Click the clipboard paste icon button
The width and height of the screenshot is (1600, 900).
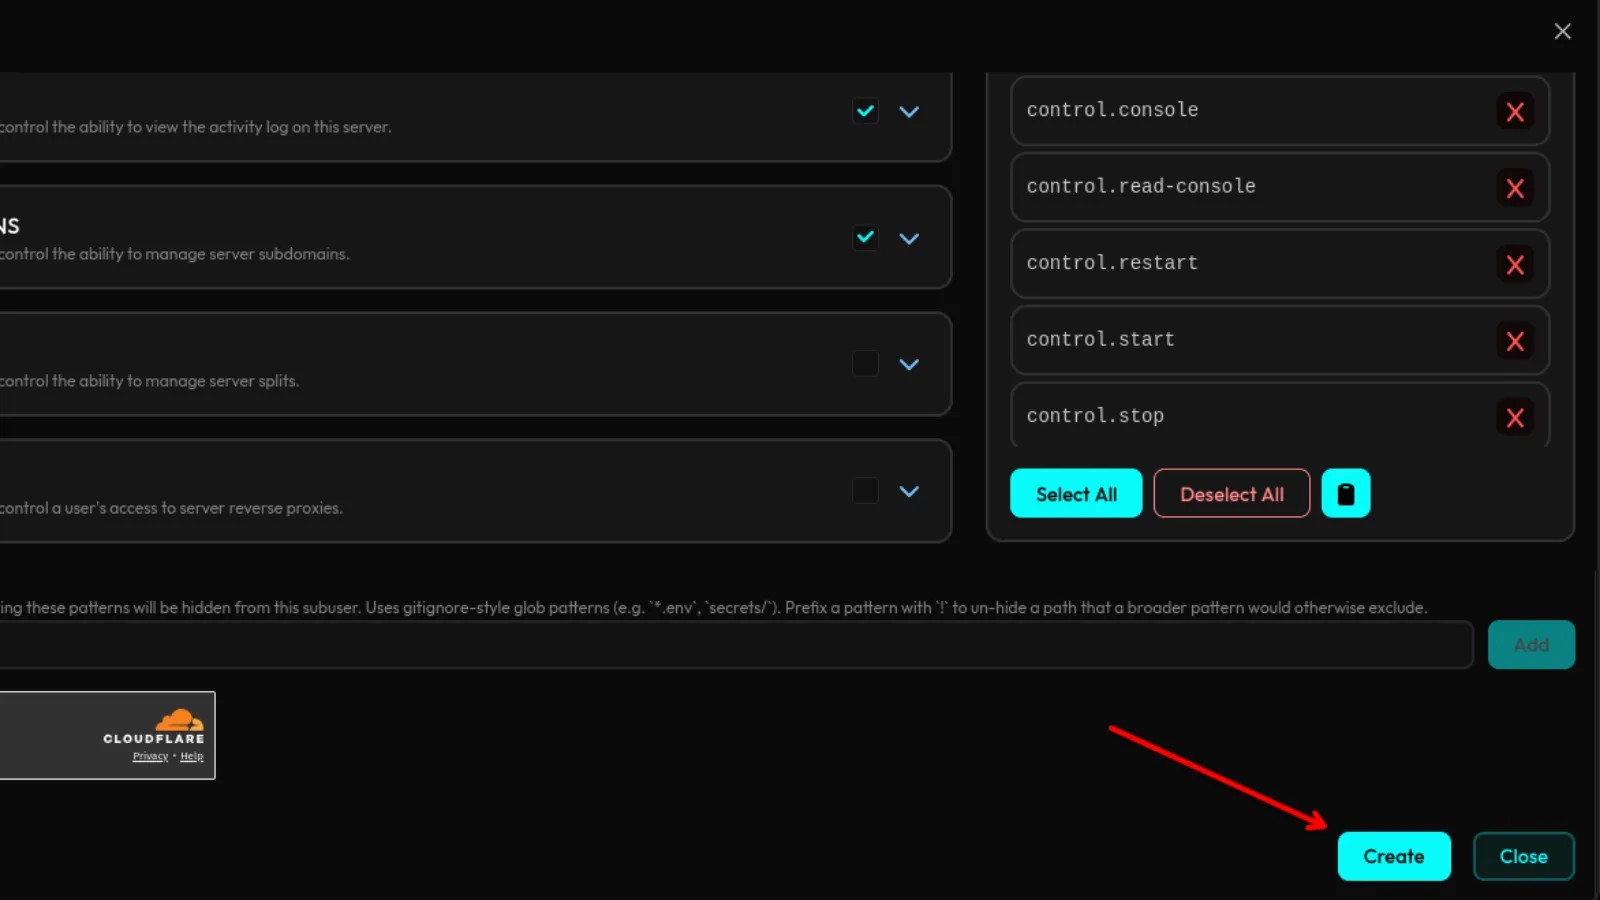(1346, 493)
